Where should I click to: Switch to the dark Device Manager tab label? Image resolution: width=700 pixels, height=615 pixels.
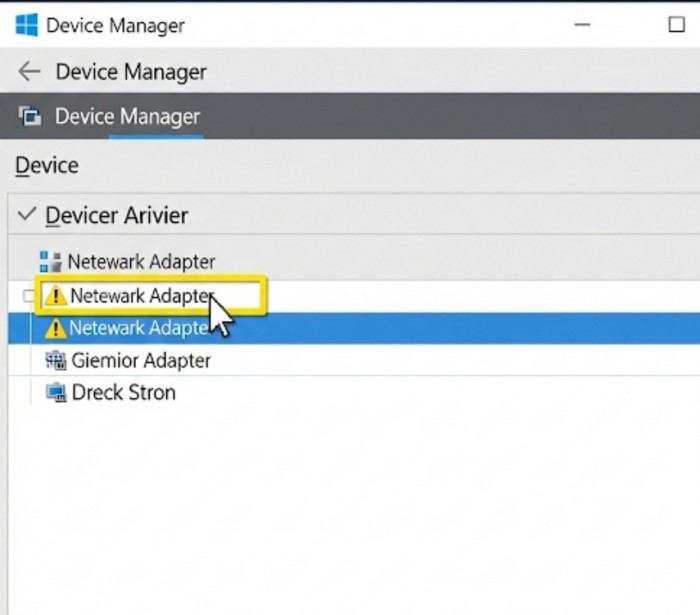[127, 117]
